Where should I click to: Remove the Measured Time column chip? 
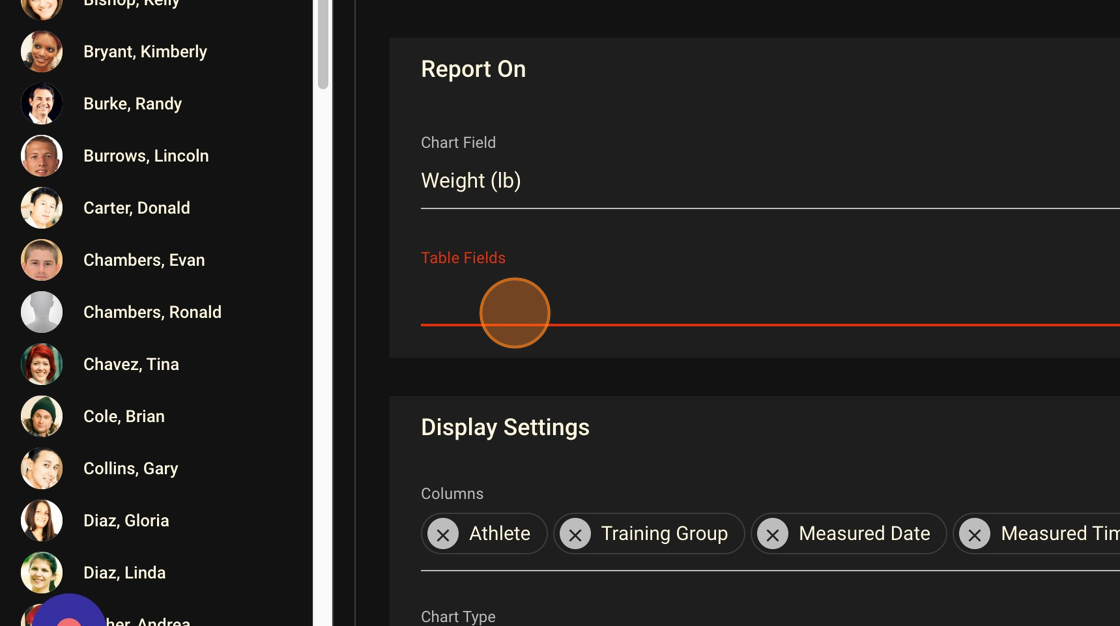point(974,534)
